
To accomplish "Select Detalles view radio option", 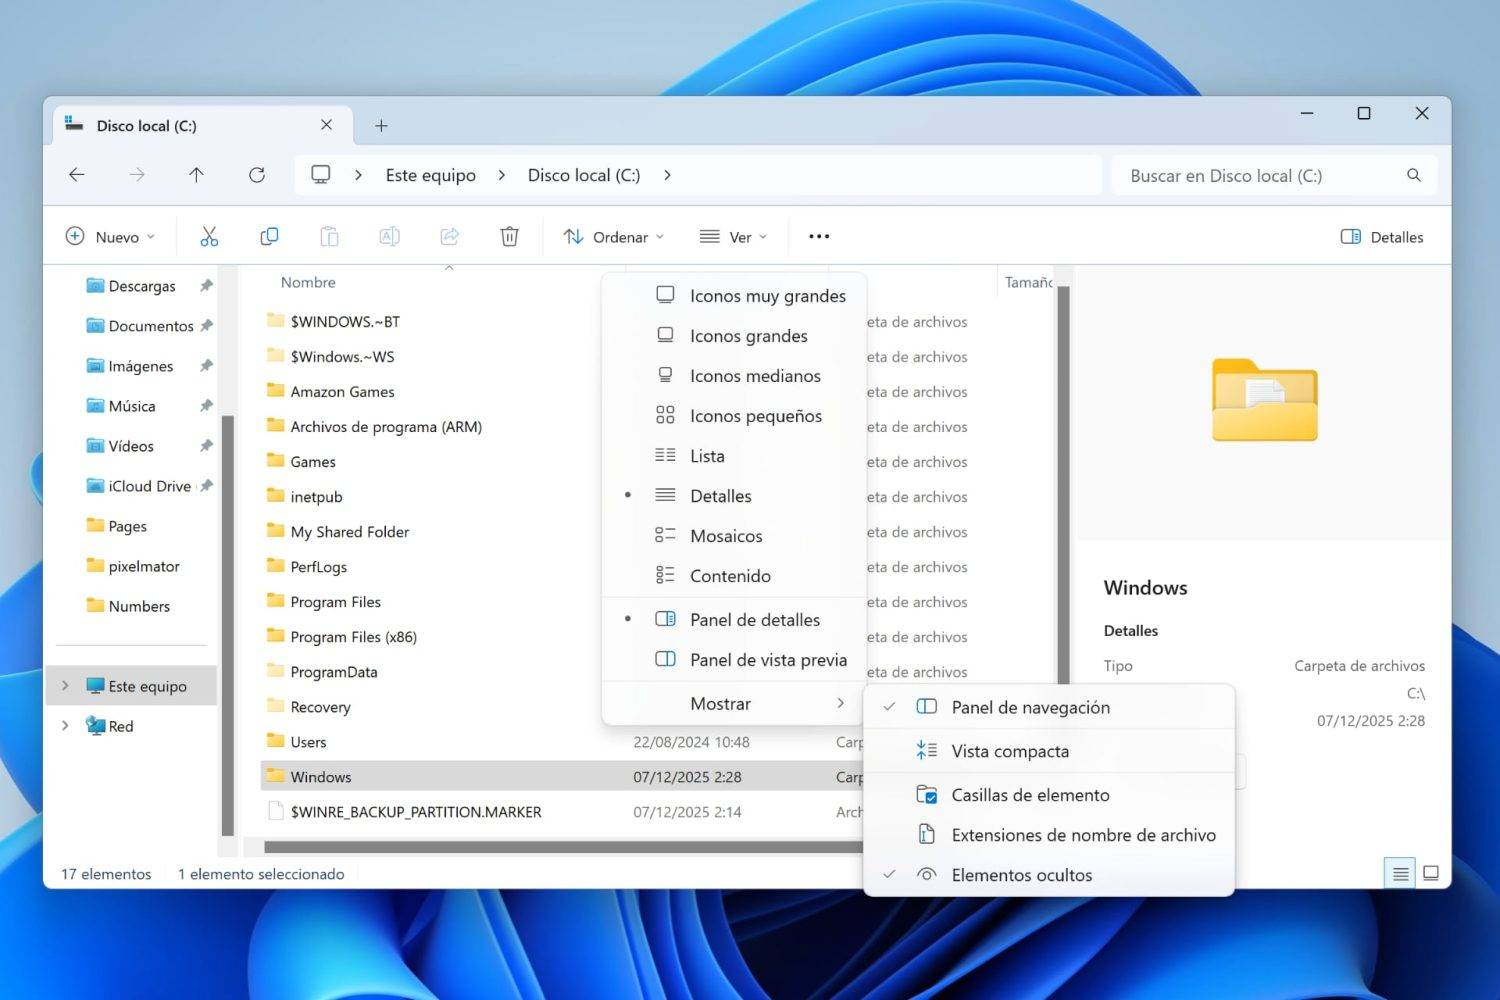I will point(734,496).
